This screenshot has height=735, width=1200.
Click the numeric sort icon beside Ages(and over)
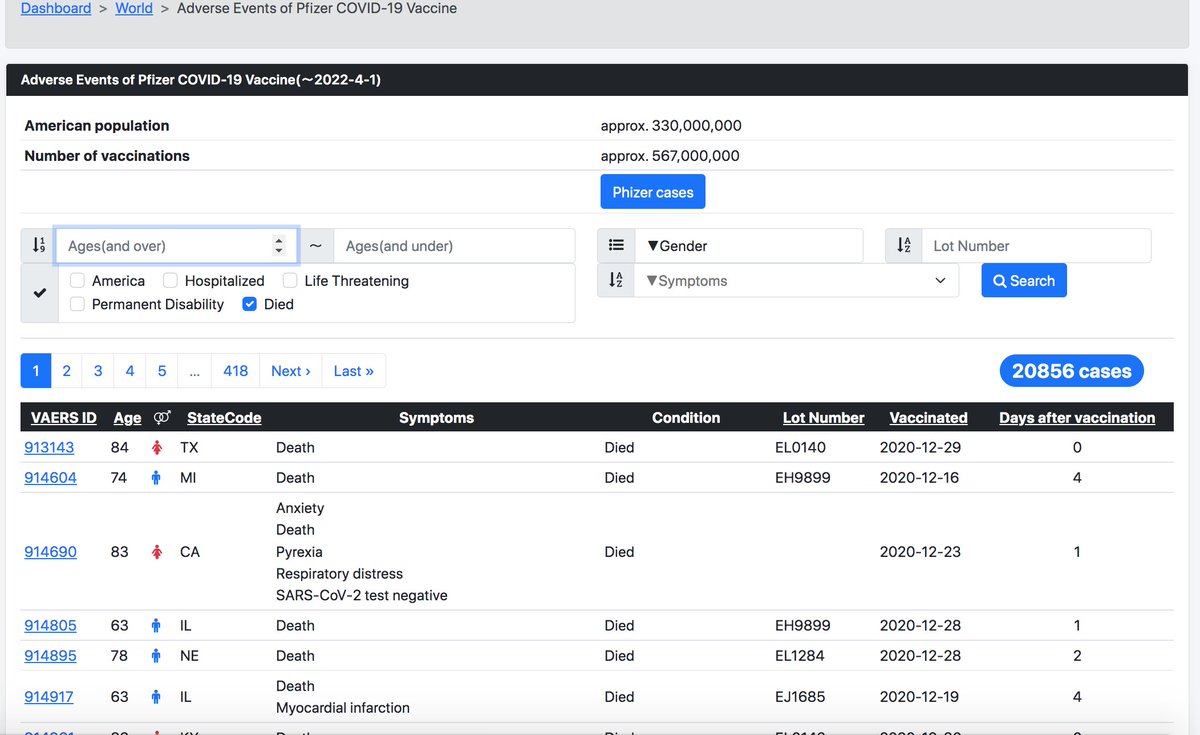38,245
